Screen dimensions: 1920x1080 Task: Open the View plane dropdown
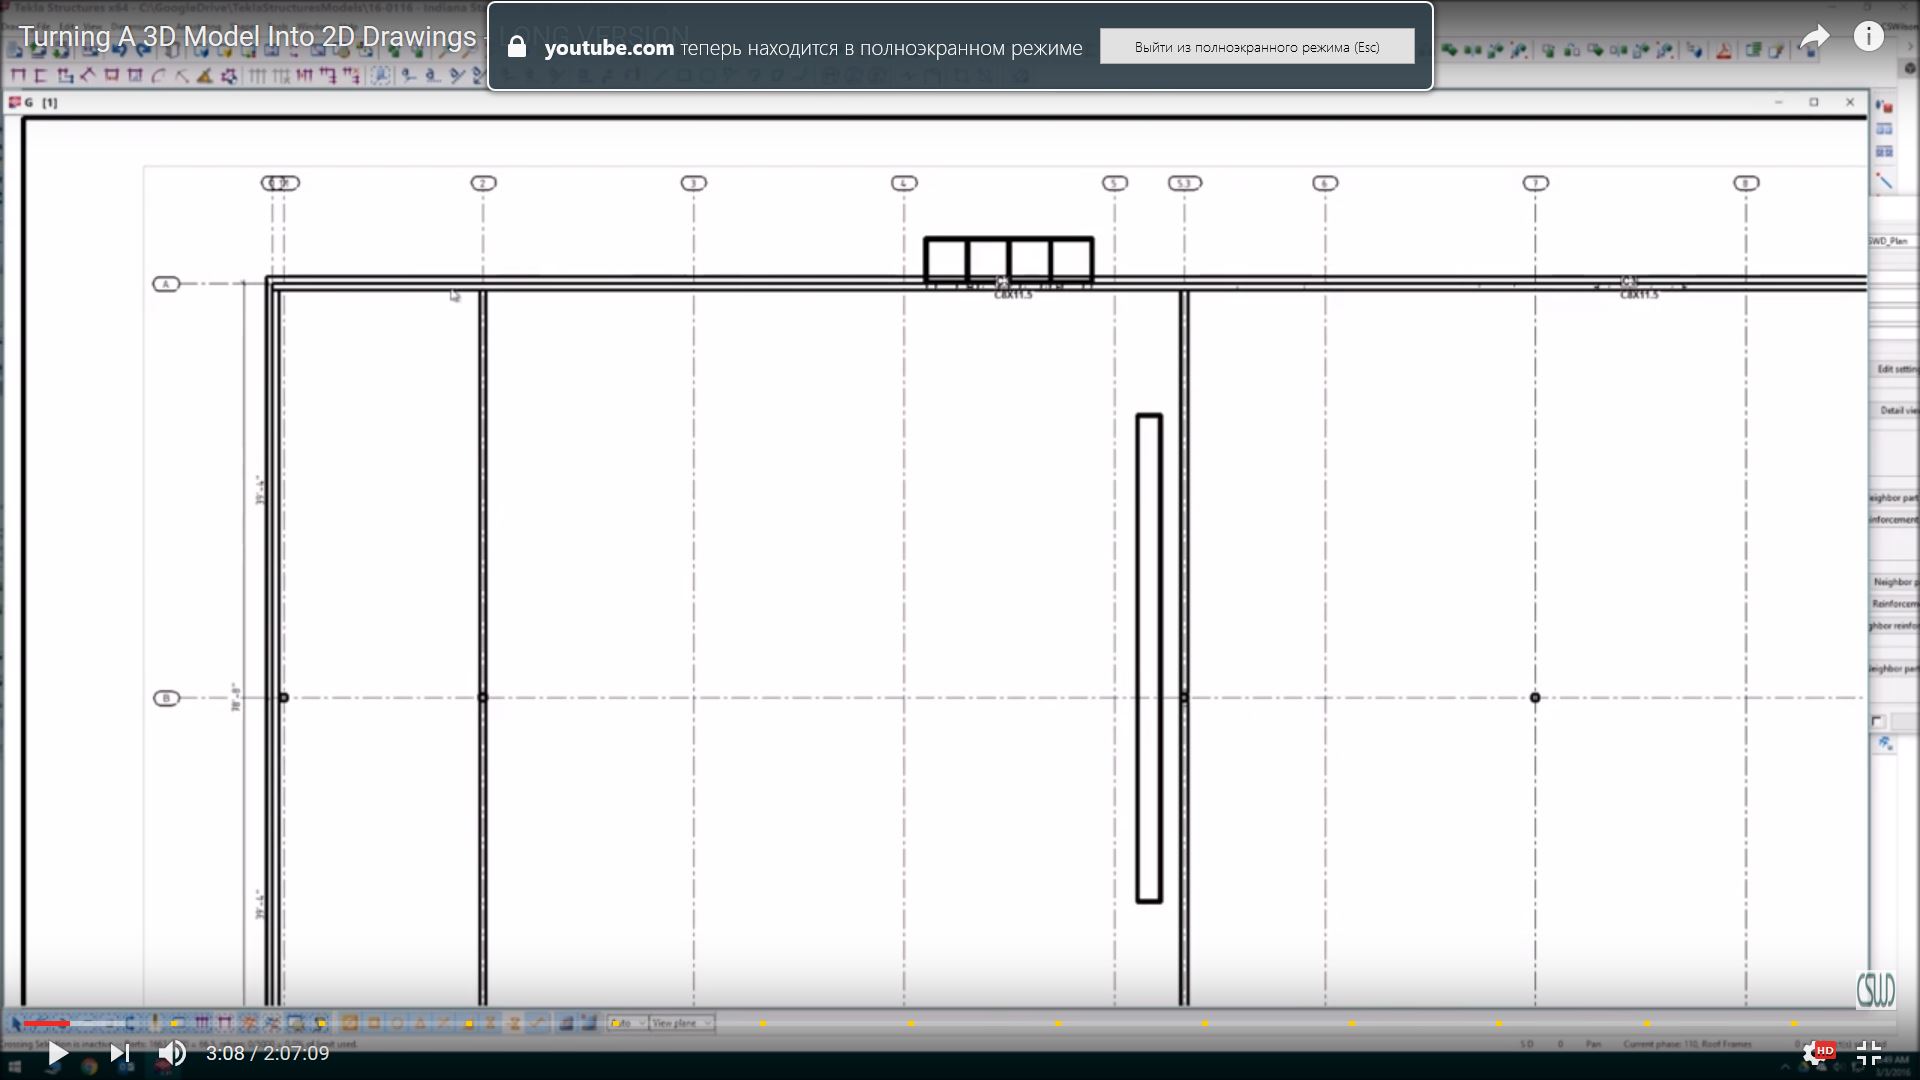coord(682,1023)
